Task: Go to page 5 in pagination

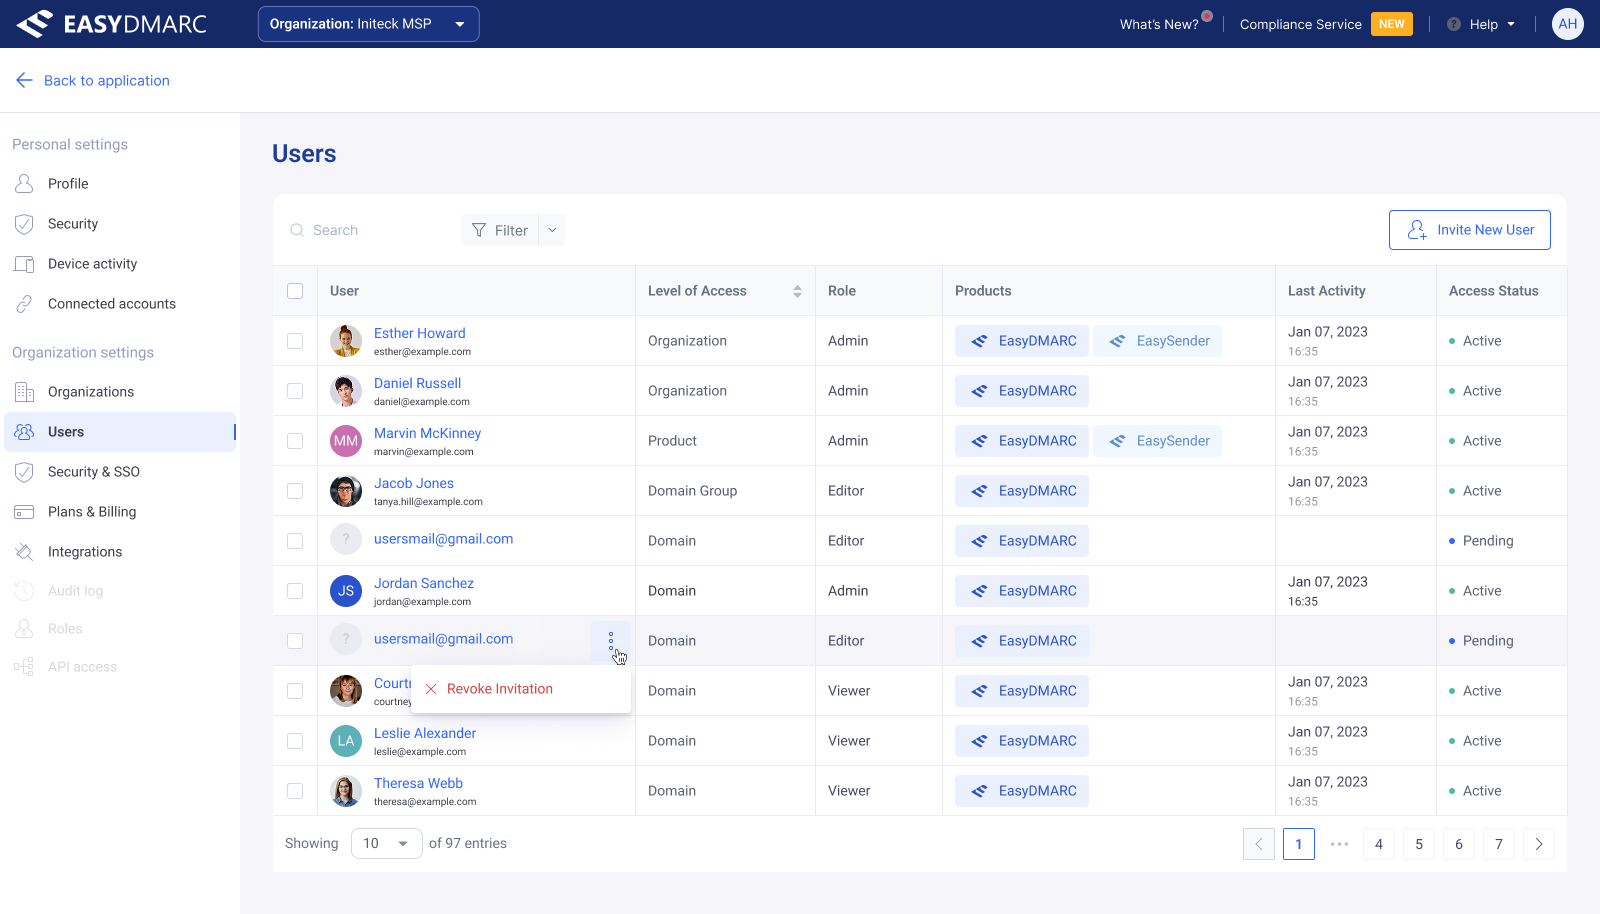Action: (x=1419, y=844)
